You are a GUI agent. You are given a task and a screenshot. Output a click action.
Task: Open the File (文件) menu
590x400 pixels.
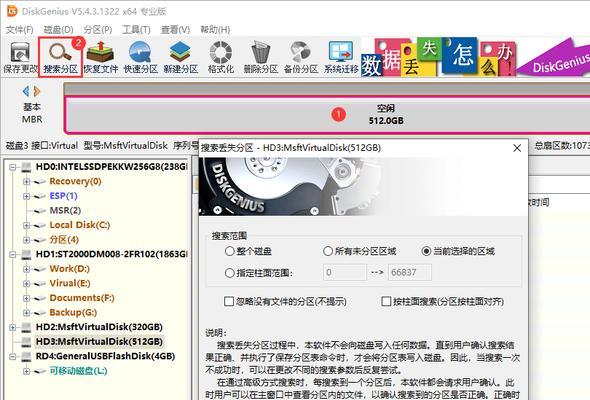tap(20, 29)
